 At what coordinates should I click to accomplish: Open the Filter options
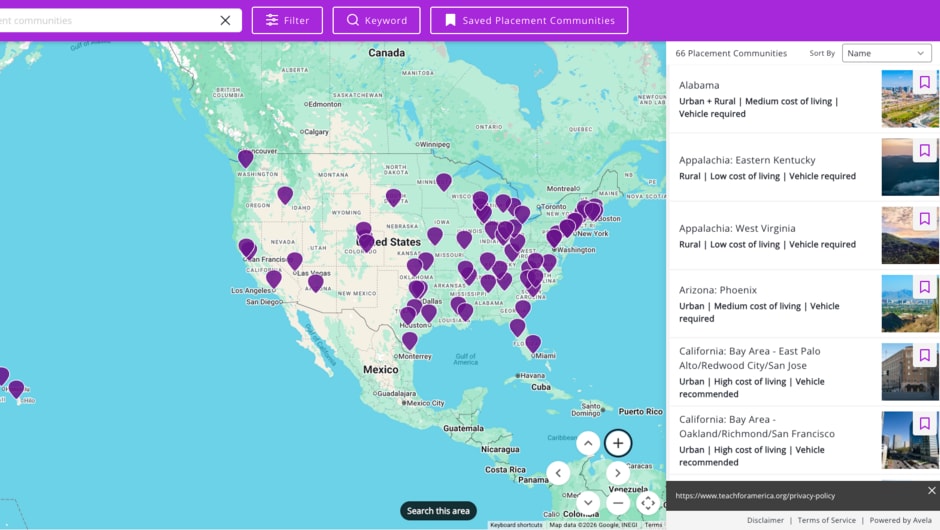pyautogui.click(x=287, y=20)
